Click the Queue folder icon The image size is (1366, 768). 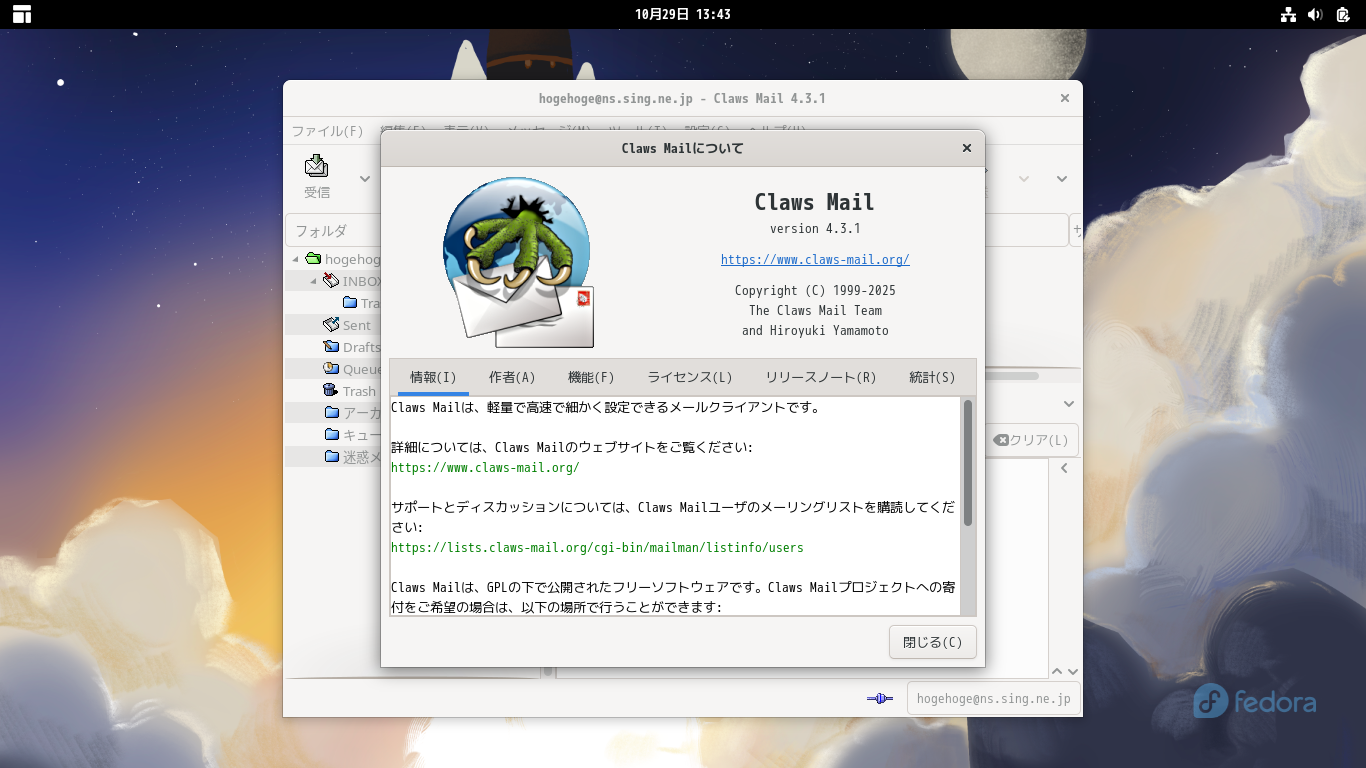[331, 369]
